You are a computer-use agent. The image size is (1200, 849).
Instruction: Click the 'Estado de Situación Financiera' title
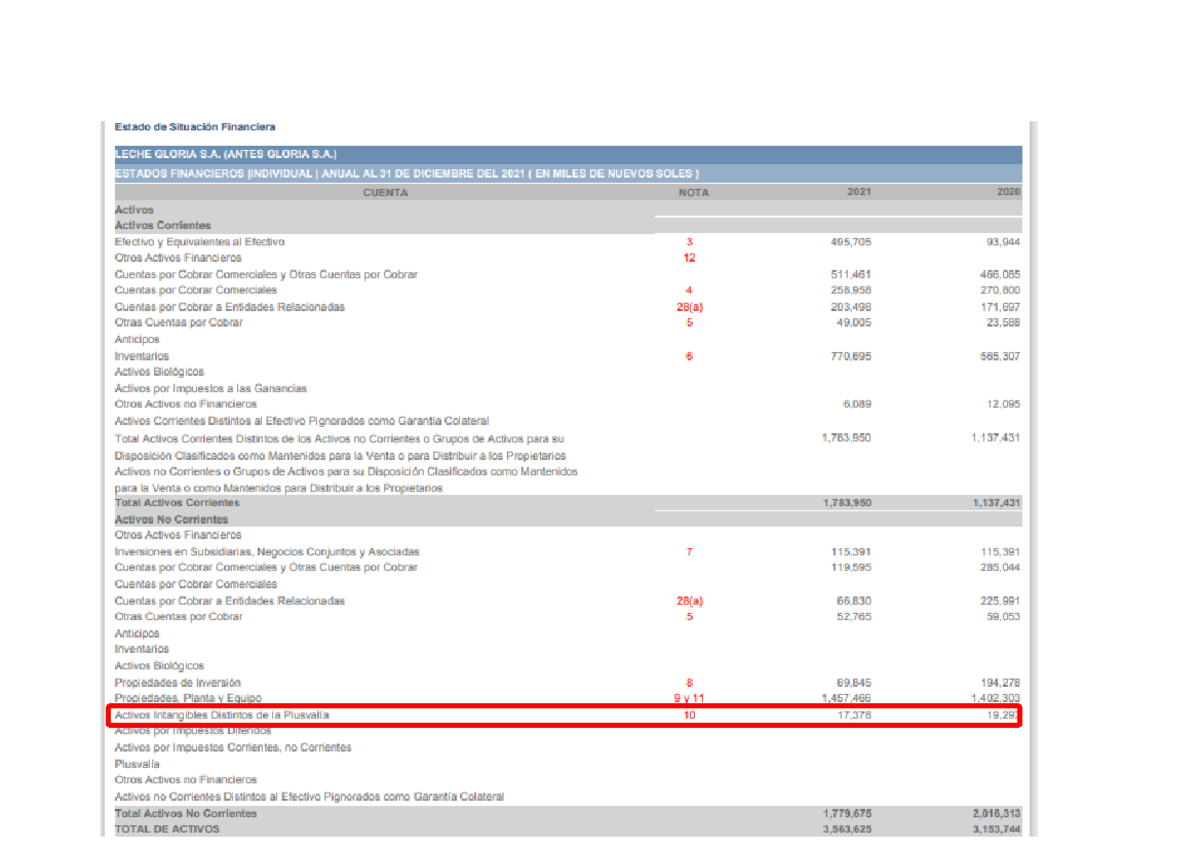[x=195, y=127]
